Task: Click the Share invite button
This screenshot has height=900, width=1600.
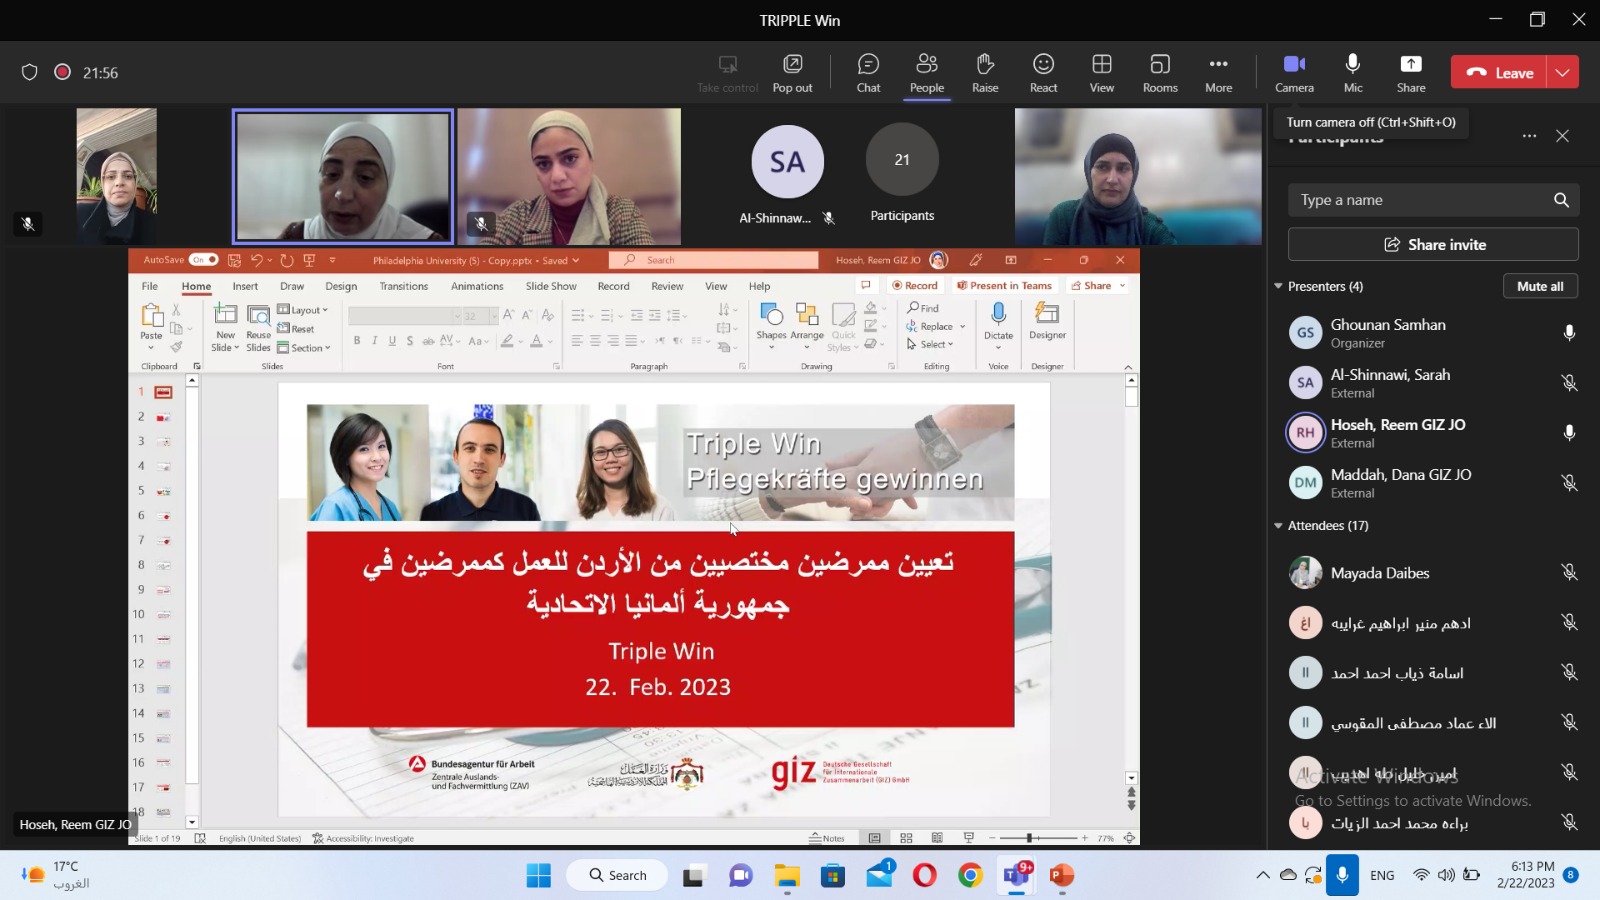Action: pos(1433,245)
